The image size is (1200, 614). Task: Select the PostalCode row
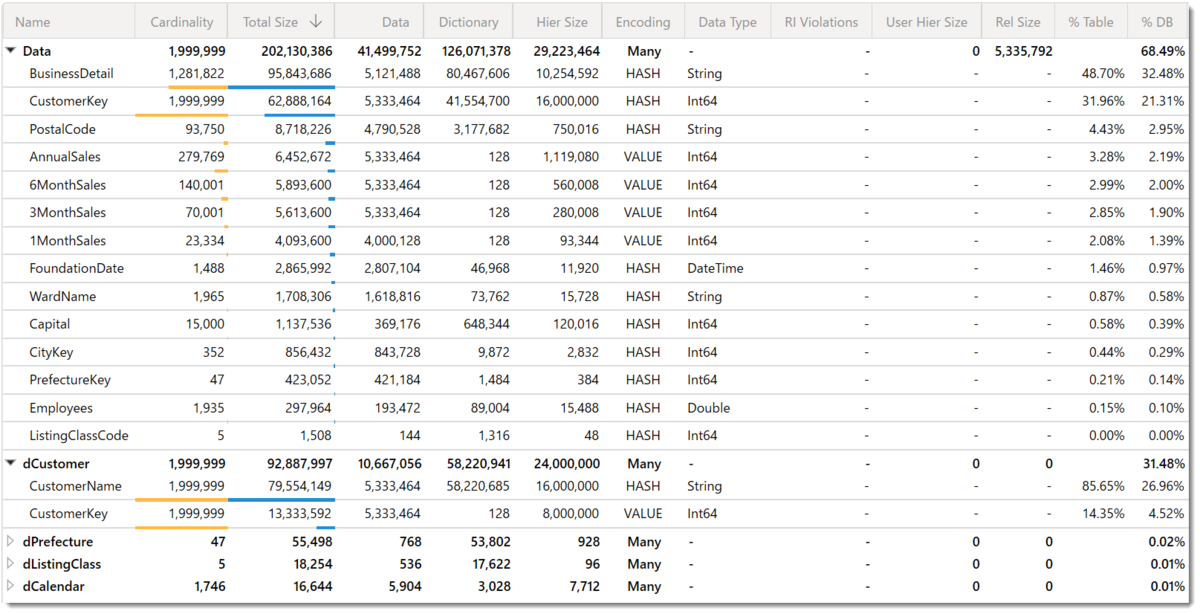click(598, 129)
